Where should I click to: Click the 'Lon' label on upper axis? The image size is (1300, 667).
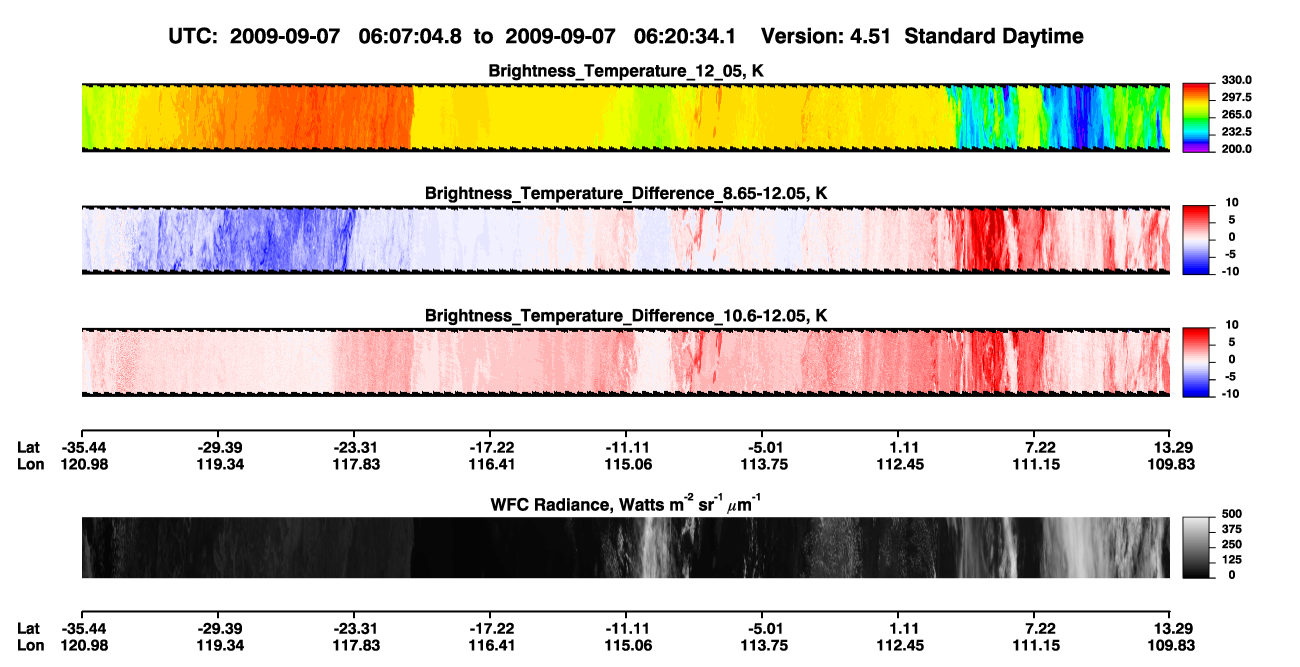click(30, 465)
